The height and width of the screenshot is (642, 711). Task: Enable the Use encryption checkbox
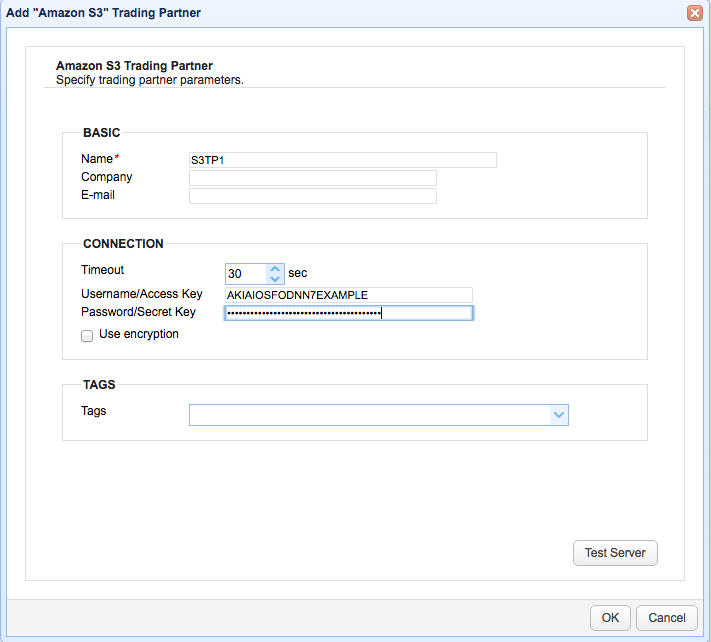(87, 336)
